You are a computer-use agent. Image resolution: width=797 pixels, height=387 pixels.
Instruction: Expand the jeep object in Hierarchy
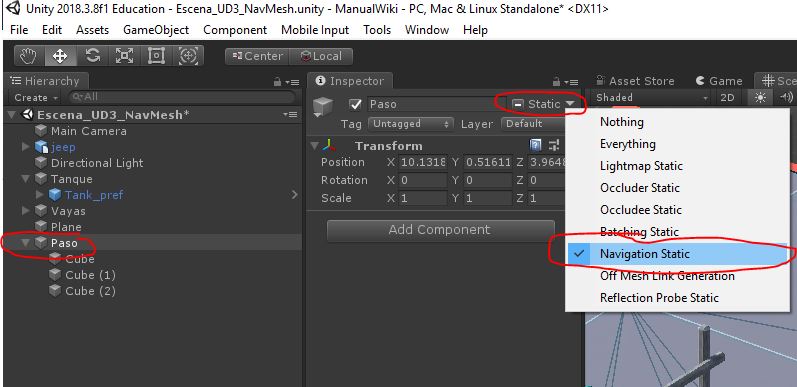click(x=26, y=147)
